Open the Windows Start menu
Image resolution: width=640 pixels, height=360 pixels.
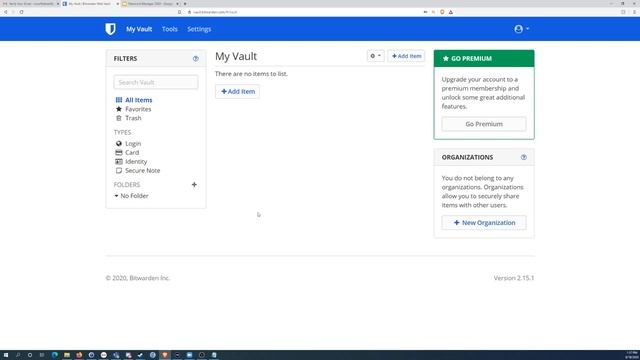pos(6,355)
